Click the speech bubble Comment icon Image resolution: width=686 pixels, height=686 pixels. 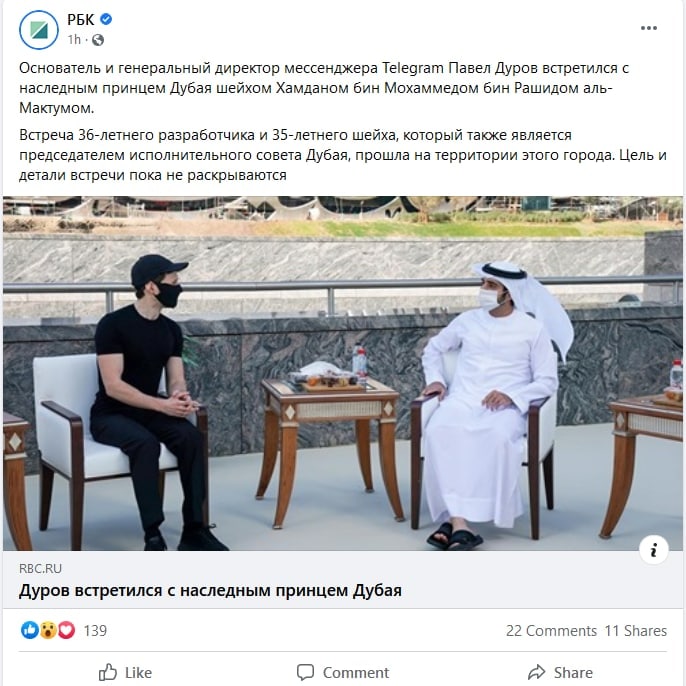point(305,672)
